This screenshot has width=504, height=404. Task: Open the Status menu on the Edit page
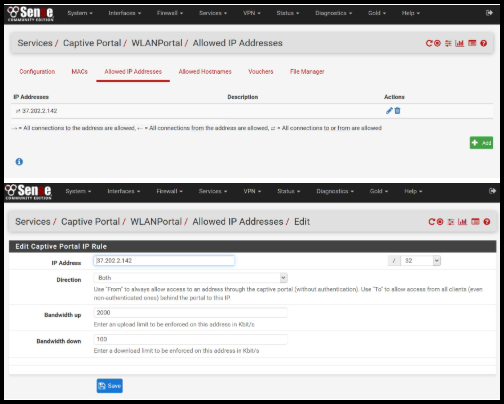pos(289,191)
